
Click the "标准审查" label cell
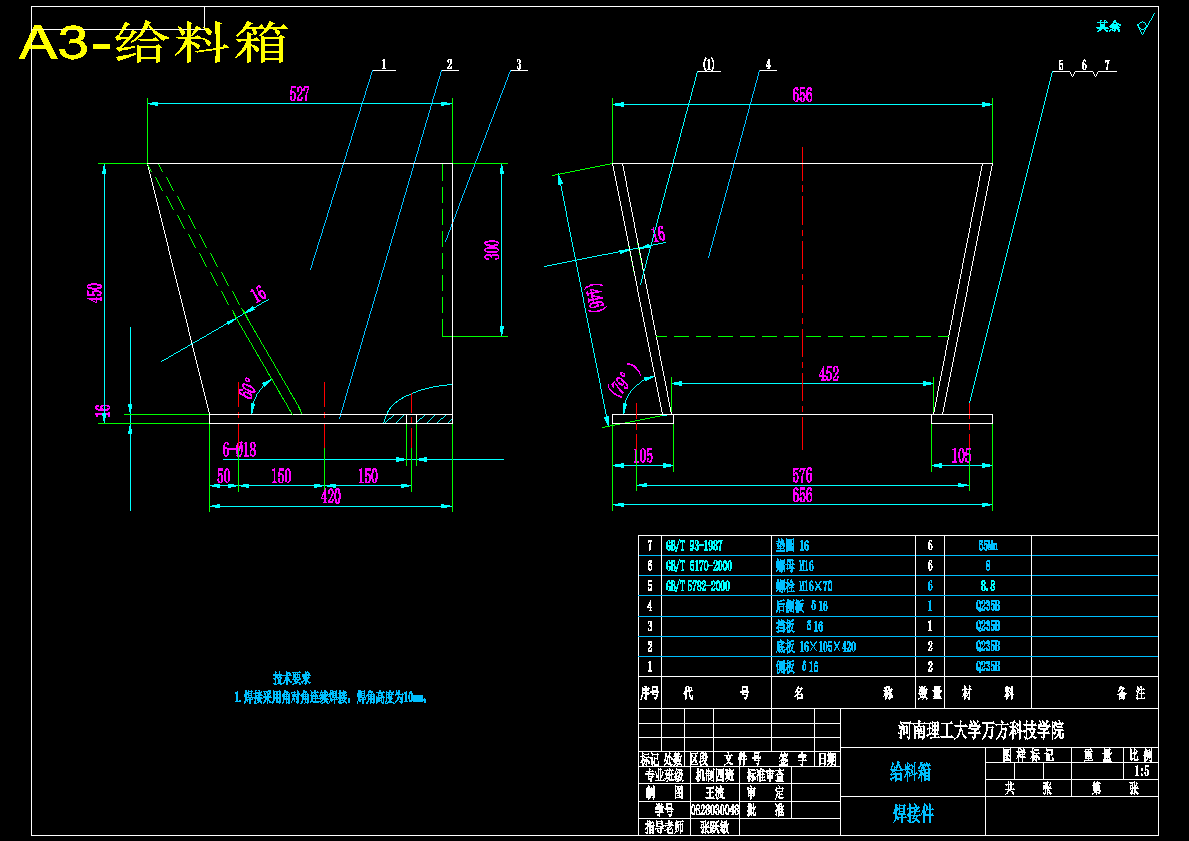pos(765,776)
